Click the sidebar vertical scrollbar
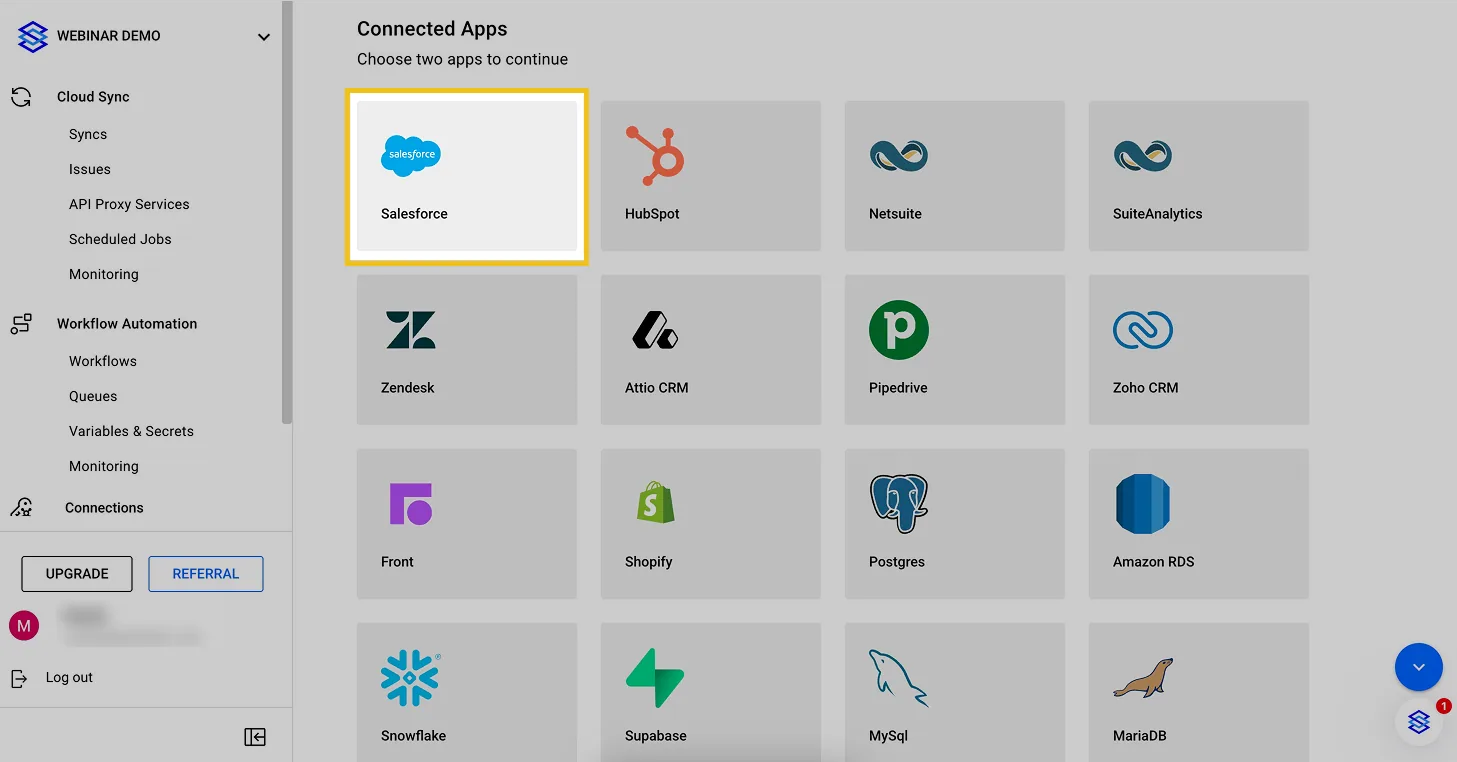This screenshot has height=762, width=1457. click(x=287, y=212)
